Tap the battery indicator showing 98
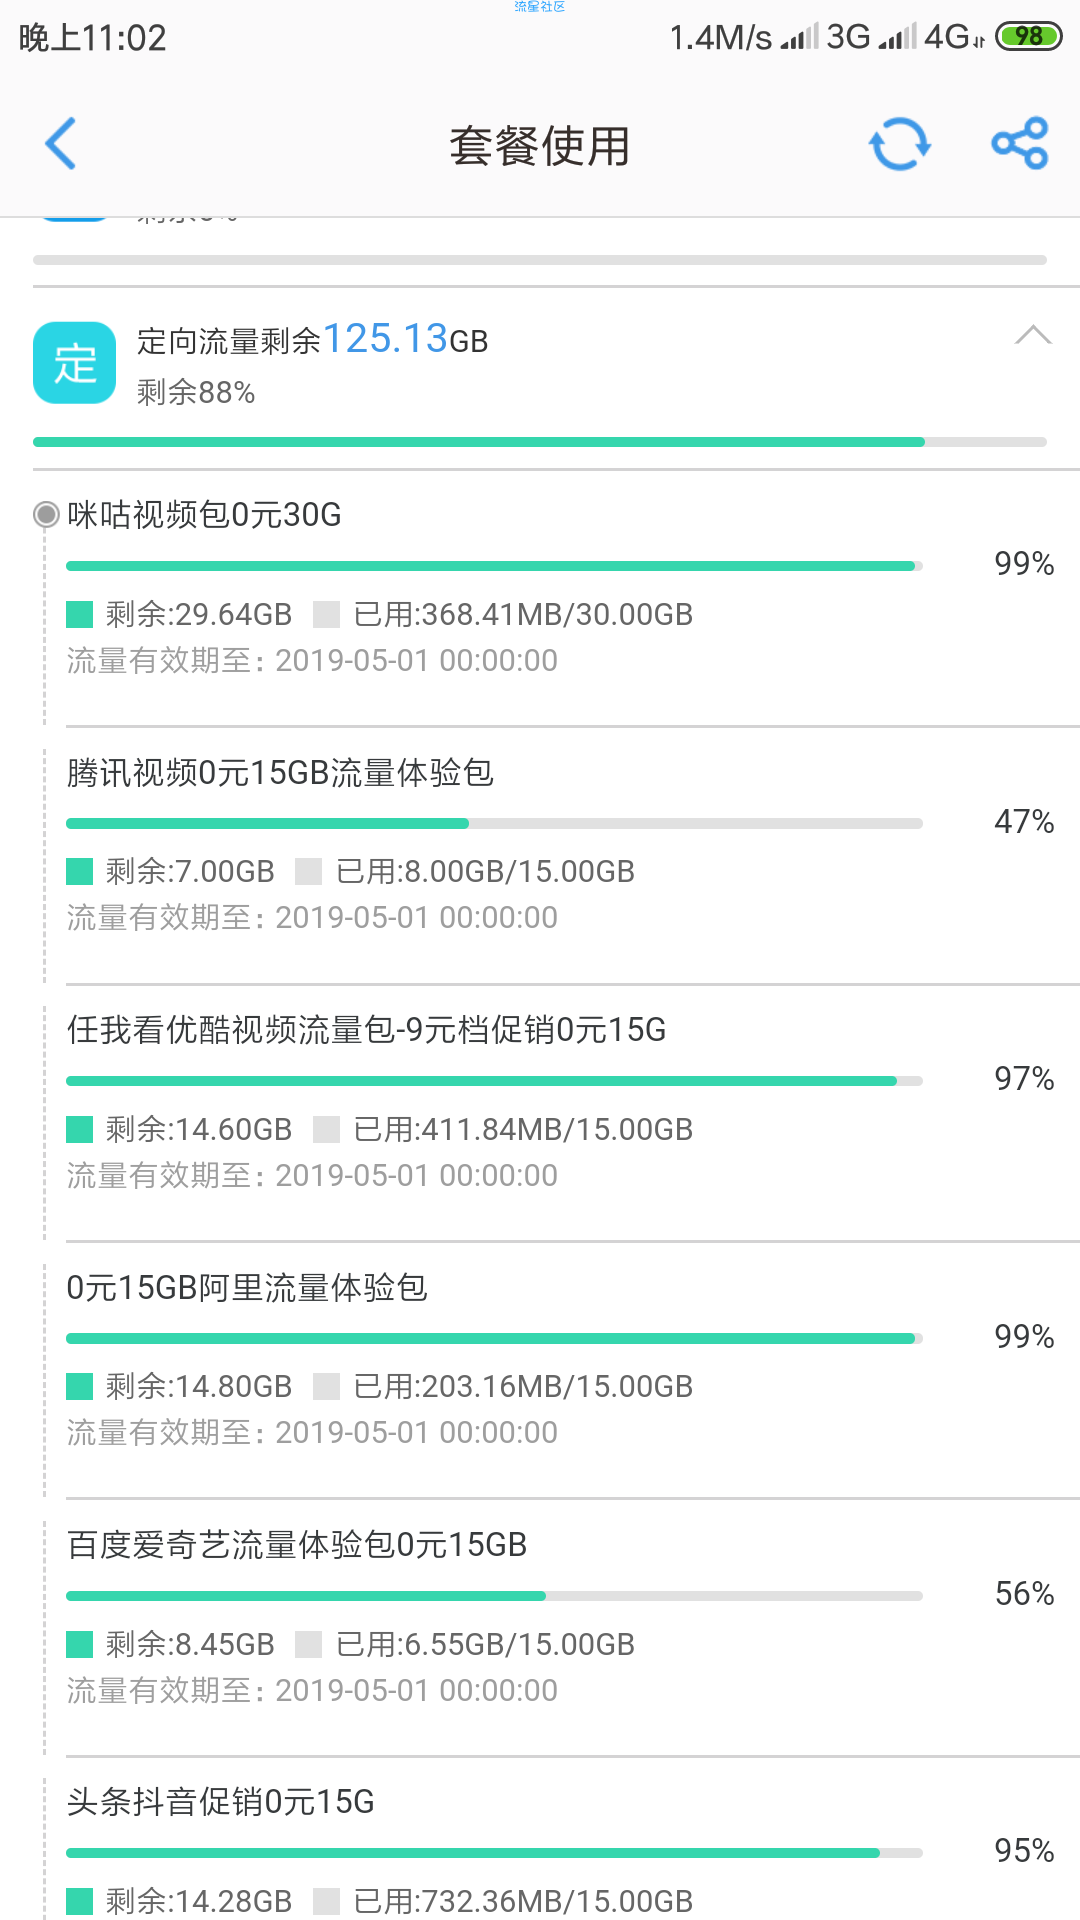This screenshot has width=1080, height=1920. click(1028, 37)
